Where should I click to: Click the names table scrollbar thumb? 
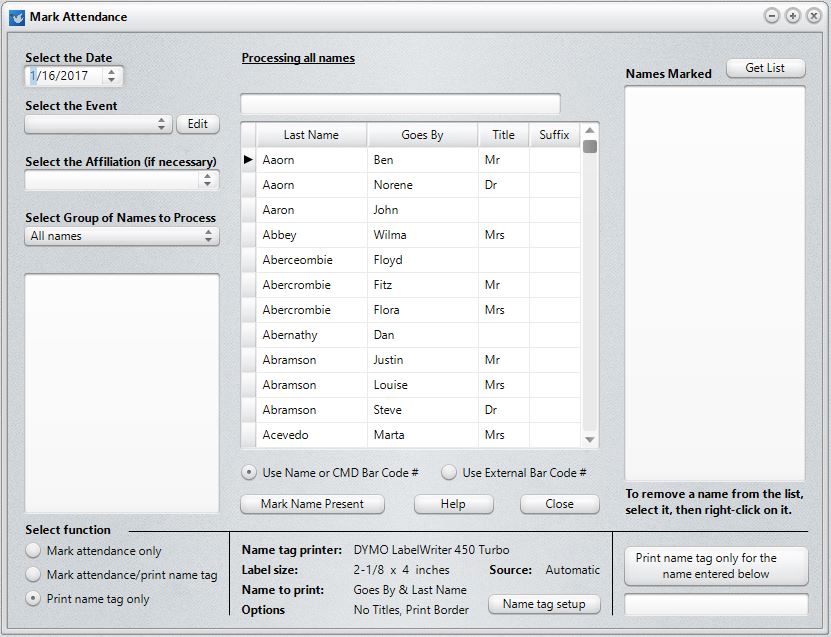click(x=590, y=146)
